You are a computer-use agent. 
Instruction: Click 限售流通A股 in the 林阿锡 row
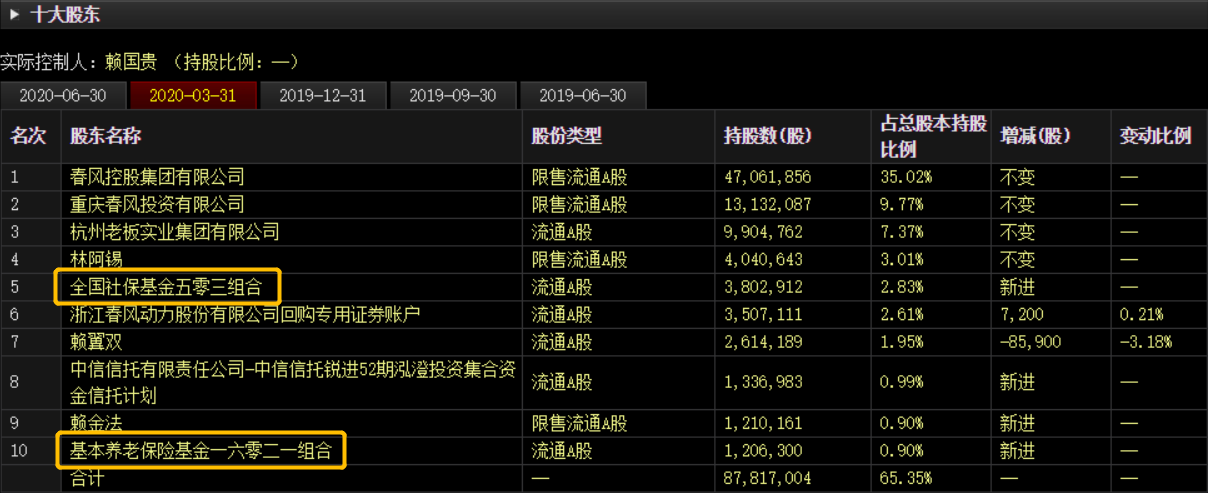pos(579,260)
